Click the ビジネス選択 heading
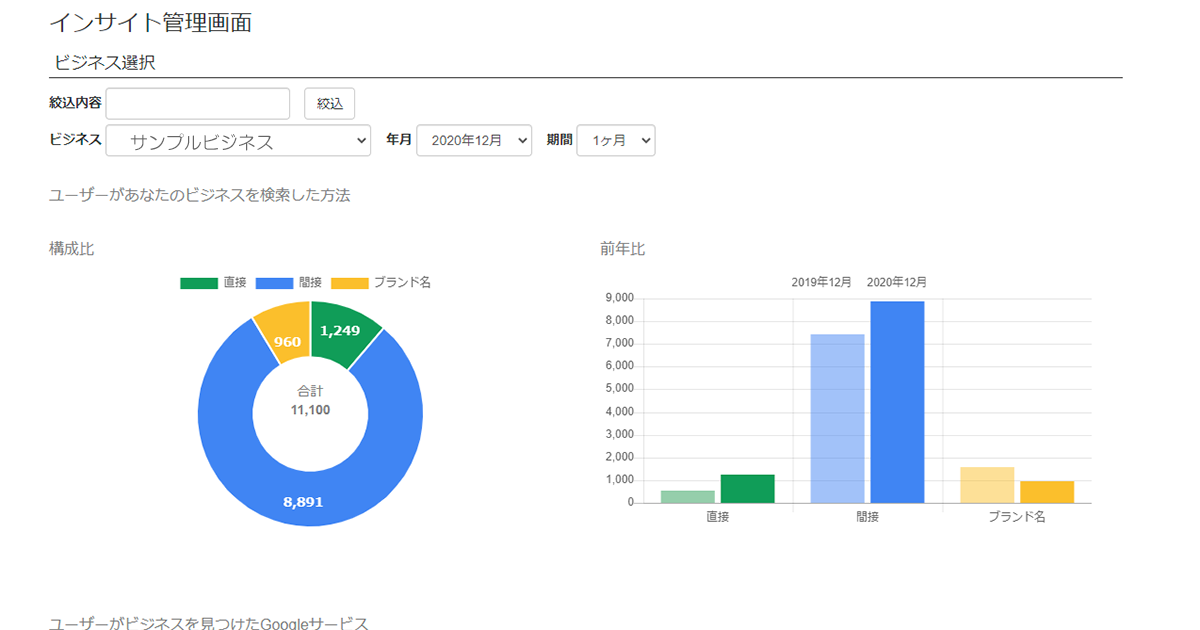 click(x=105, y=63)
